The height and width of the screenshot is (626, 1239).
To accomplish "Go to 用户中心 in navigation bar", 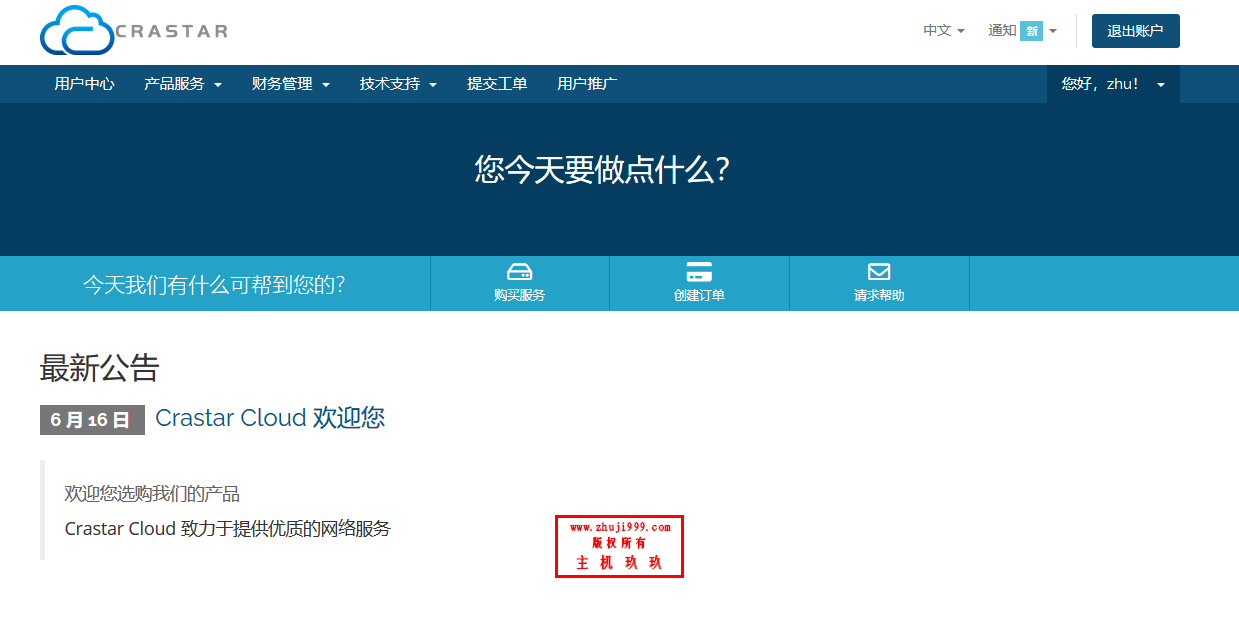I will pyautogui.click(x=85, y=84).
